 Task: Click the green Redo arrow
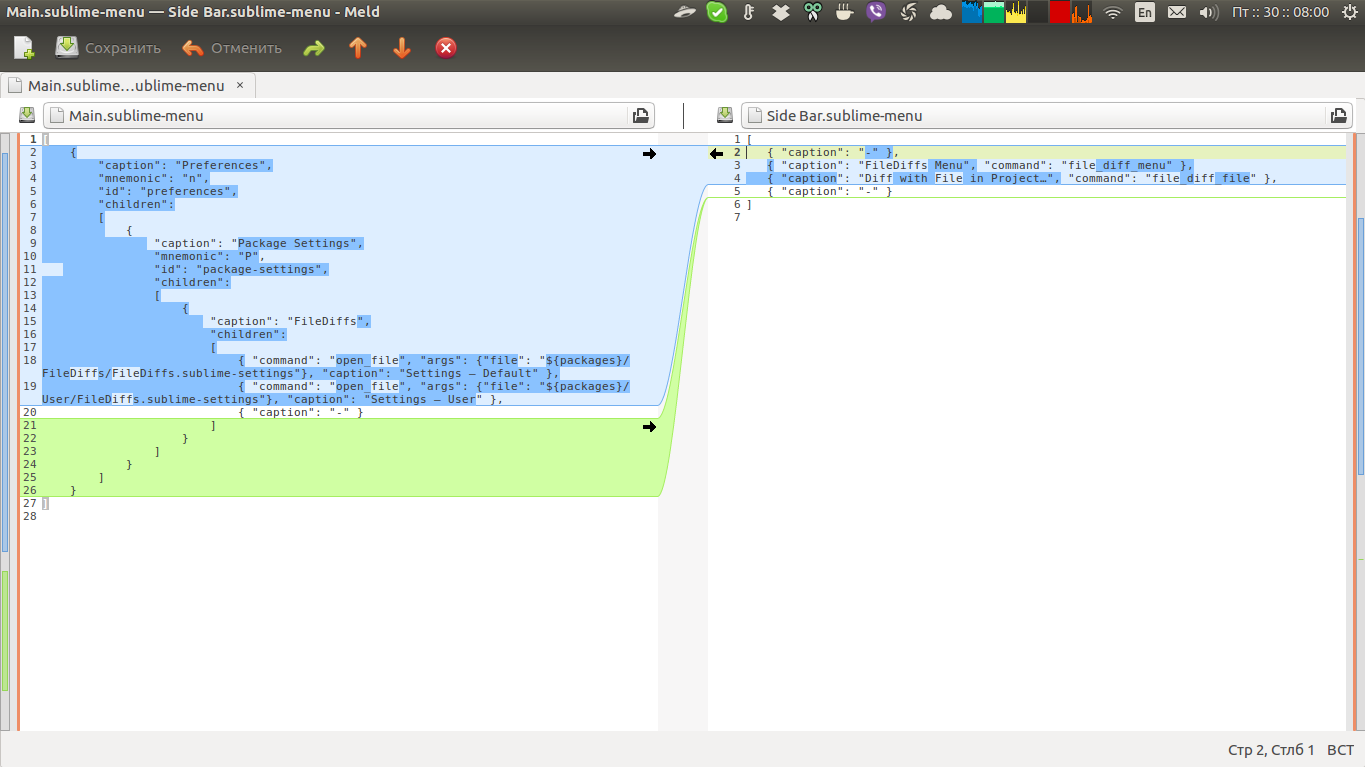314,48
